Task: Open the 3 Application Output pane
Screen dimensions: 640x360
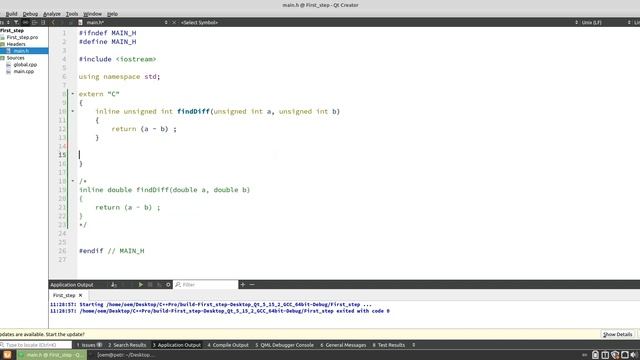Action: pyautogui.click(x=177, y=345)
